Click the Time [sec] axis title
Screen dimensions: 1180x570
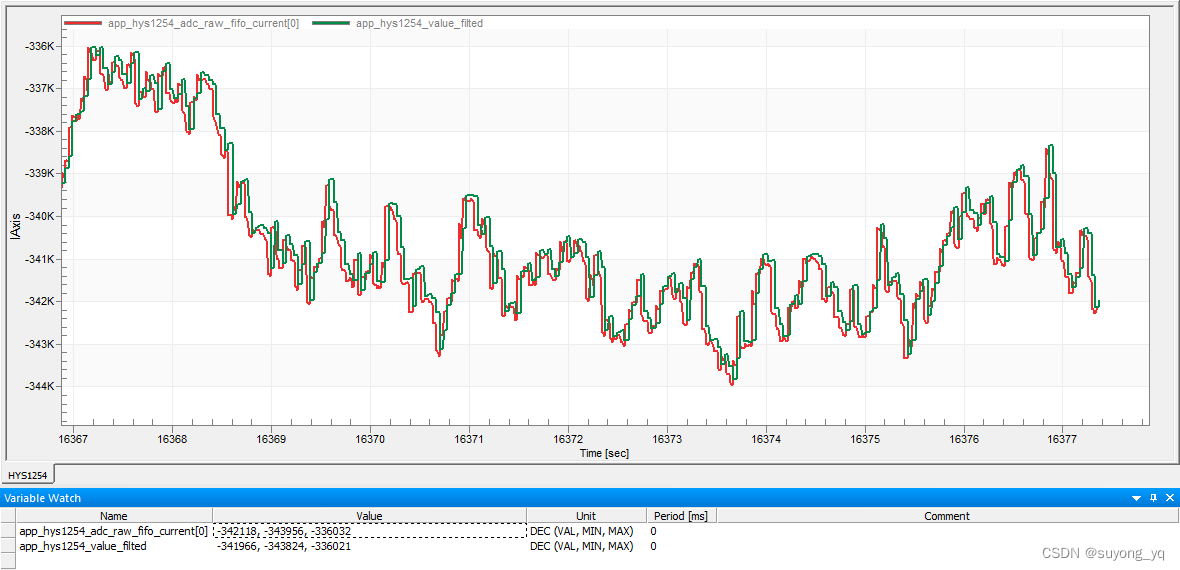[604, 453]
